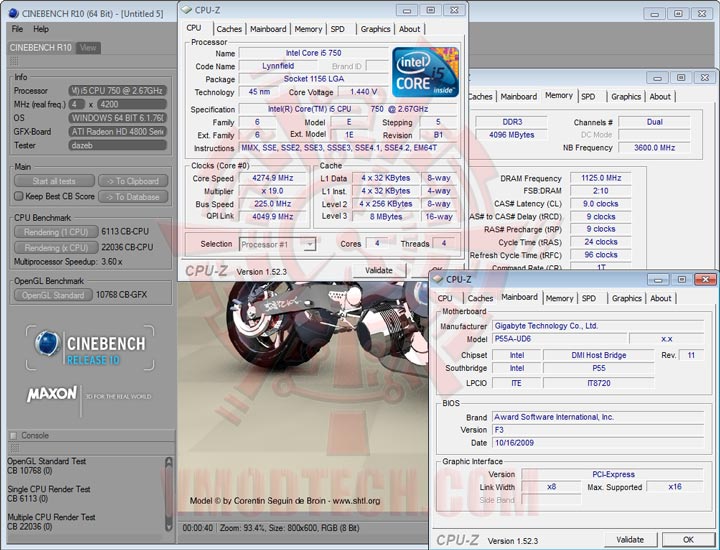The image size is (720, 550).
Task: Click the grip handle icon under Console header
Action: tap(14, 448)
